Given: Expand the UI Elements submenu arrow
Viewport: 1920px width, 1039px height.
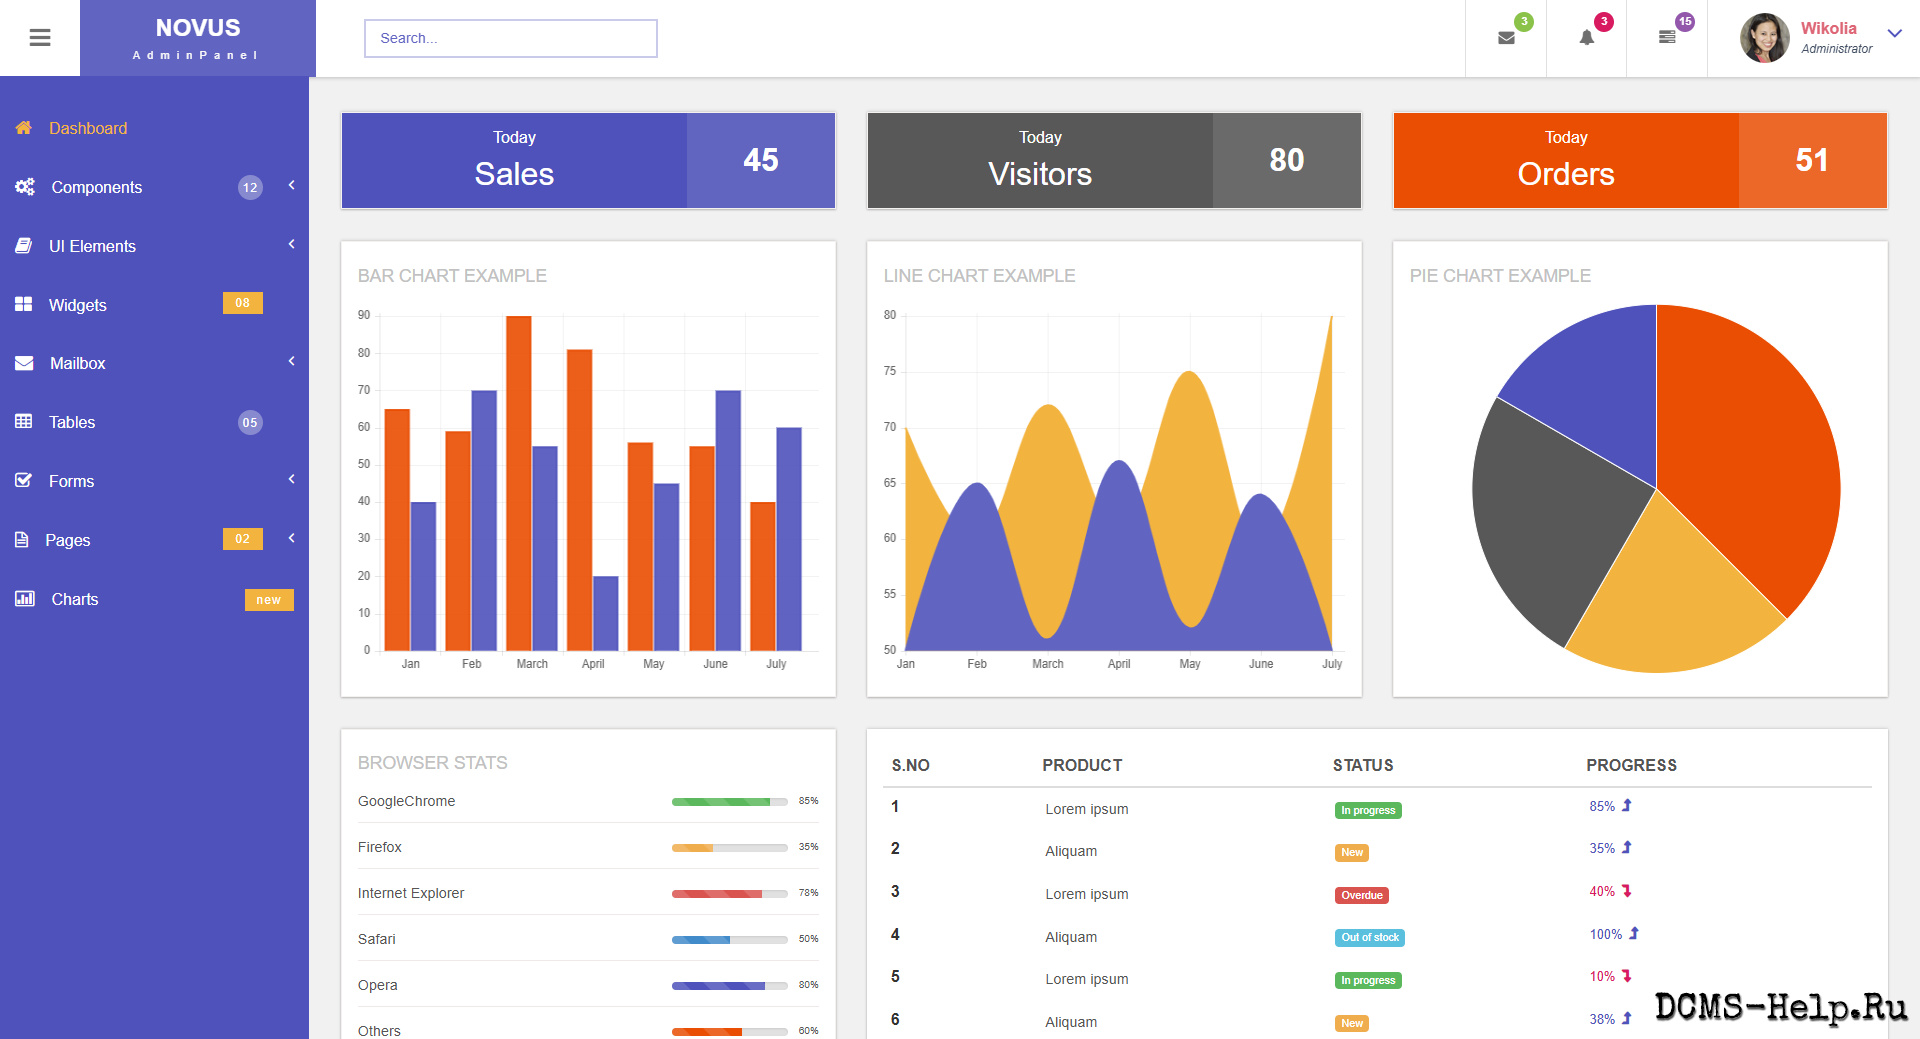Looking at the screenshot, I should [291, 244].
